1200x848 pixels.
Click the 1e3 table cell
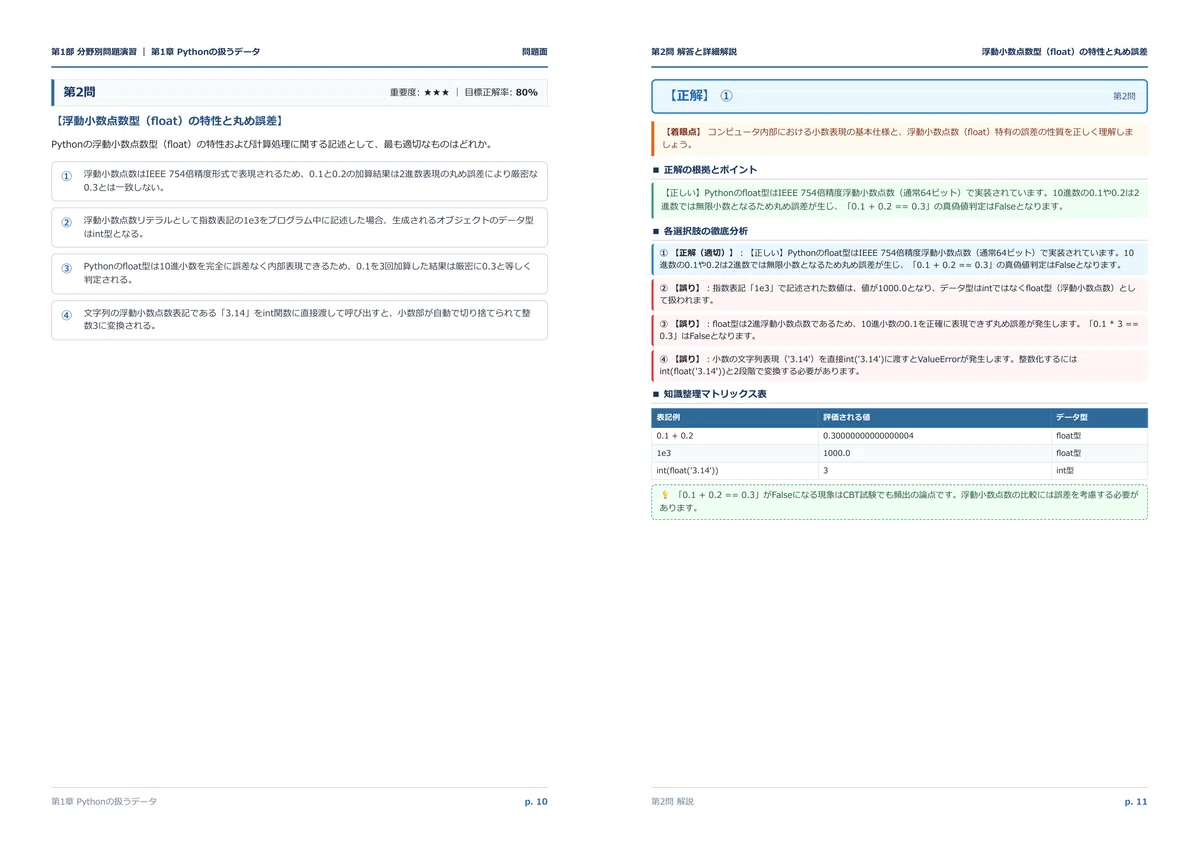click(x=734, y=453)
